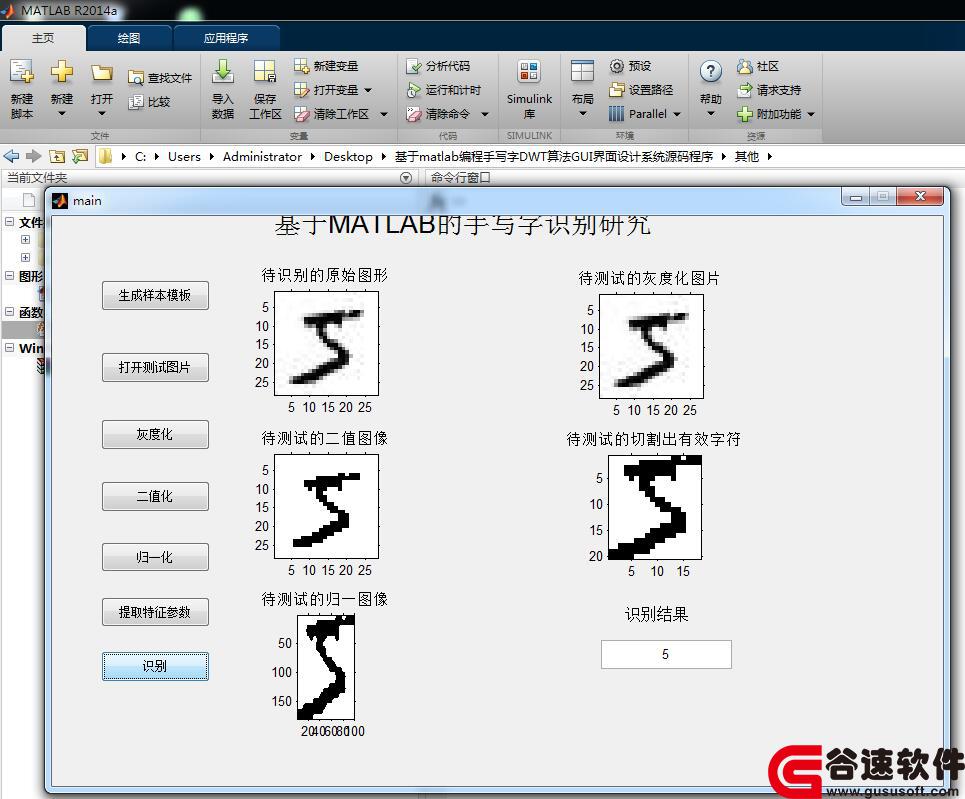The height and width of the screenshot is (799, 965).
Task: Click the normalized image plot (归一图像)
Action: point(326,667)
